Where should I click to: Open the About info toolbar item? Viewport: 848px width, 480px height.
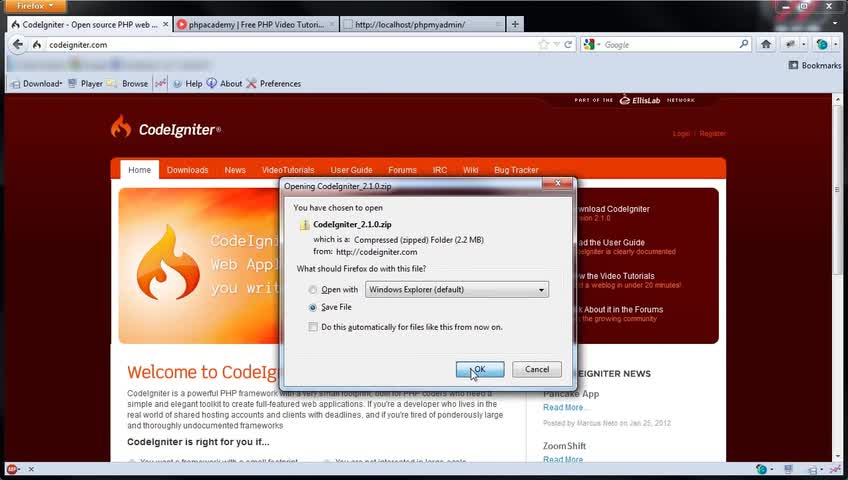tap(224, 83)
